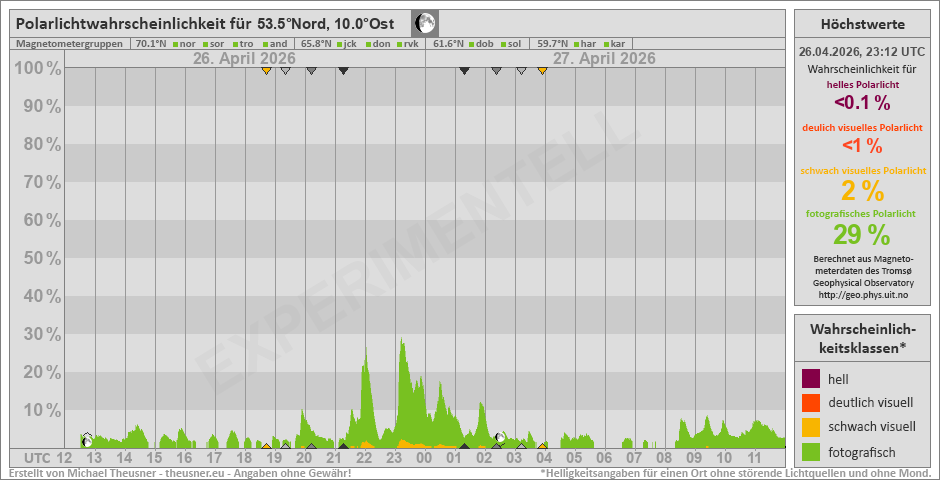This screenshot has width=940, height=480.
Task: Click the dark purple 'hell' legend swatch
Action: tap(811, 379)
